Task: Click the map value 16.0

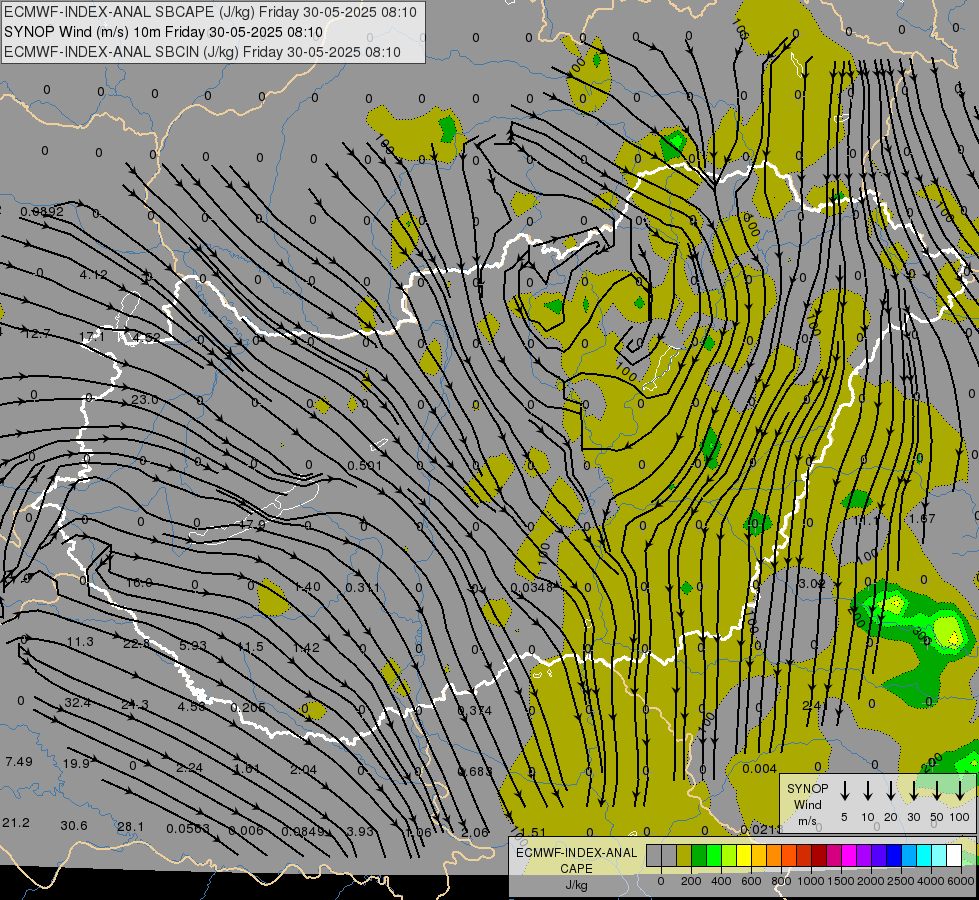Action: click(139, 582)
